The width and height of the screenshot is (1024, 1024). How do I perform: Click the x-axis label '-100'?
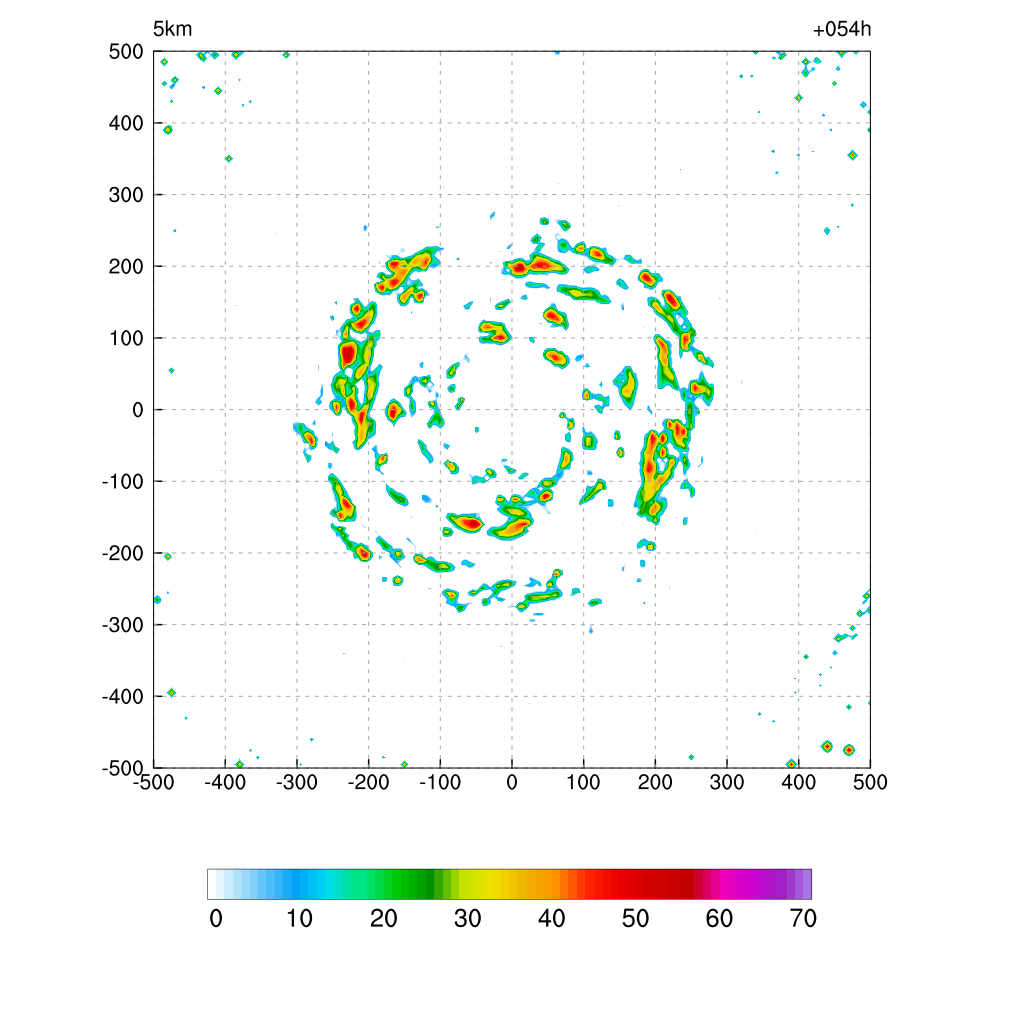click(x=440, y=782)
